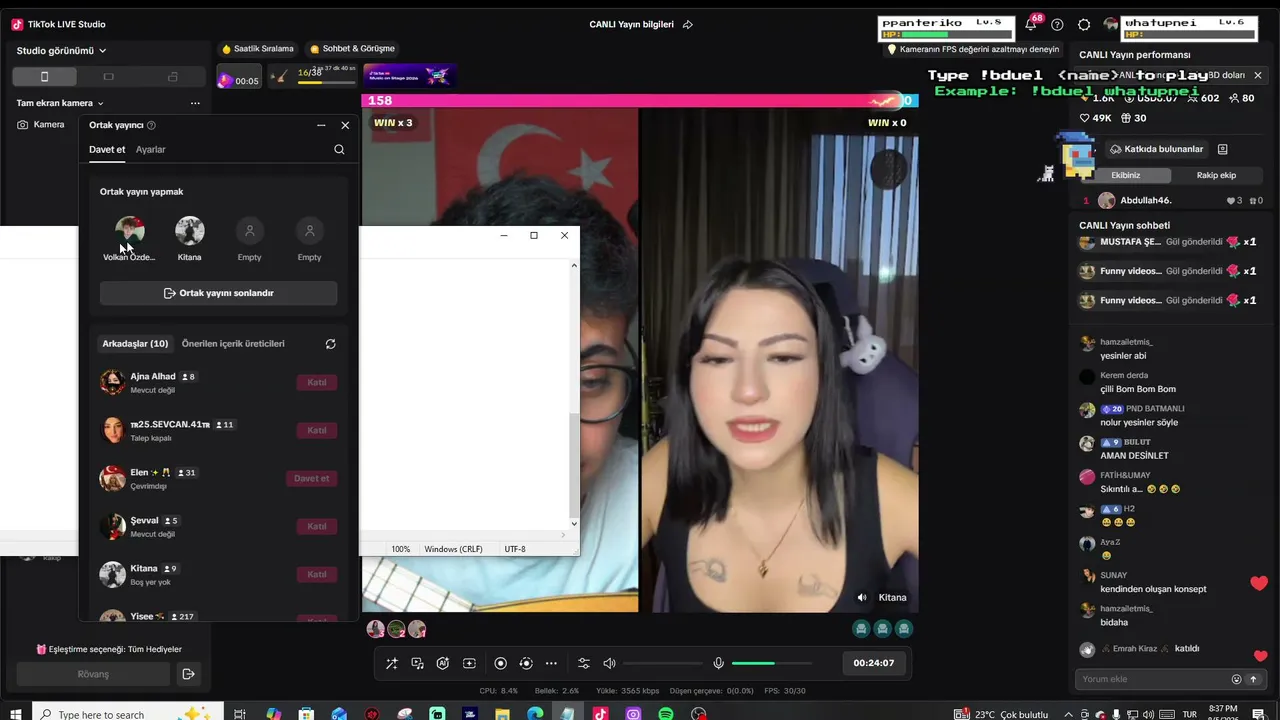Share the CANLI Yayın bilgileri arrow

click(687, 24)
